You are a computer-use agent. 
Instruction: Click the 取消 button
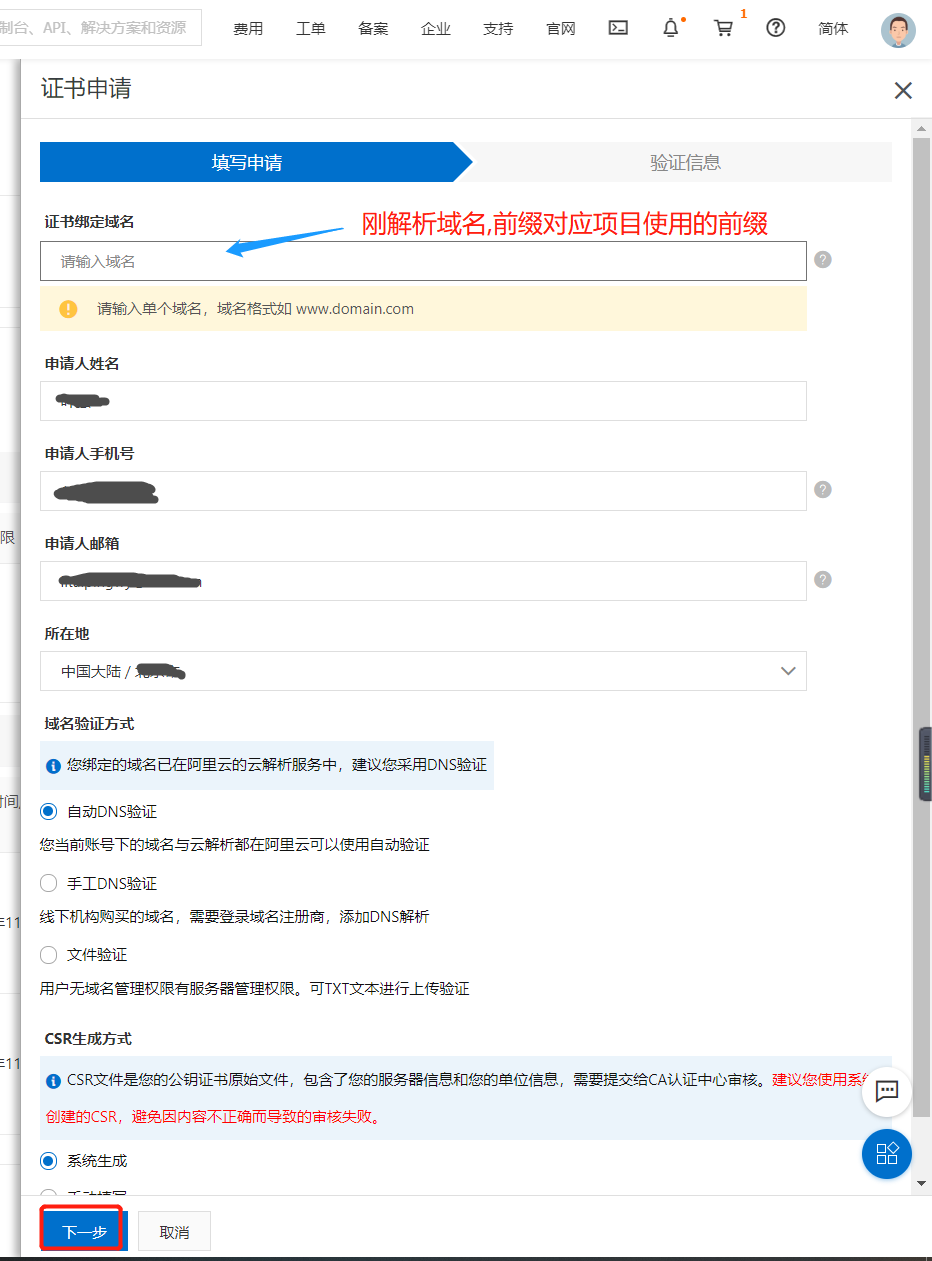click(x=174, y=1232)
